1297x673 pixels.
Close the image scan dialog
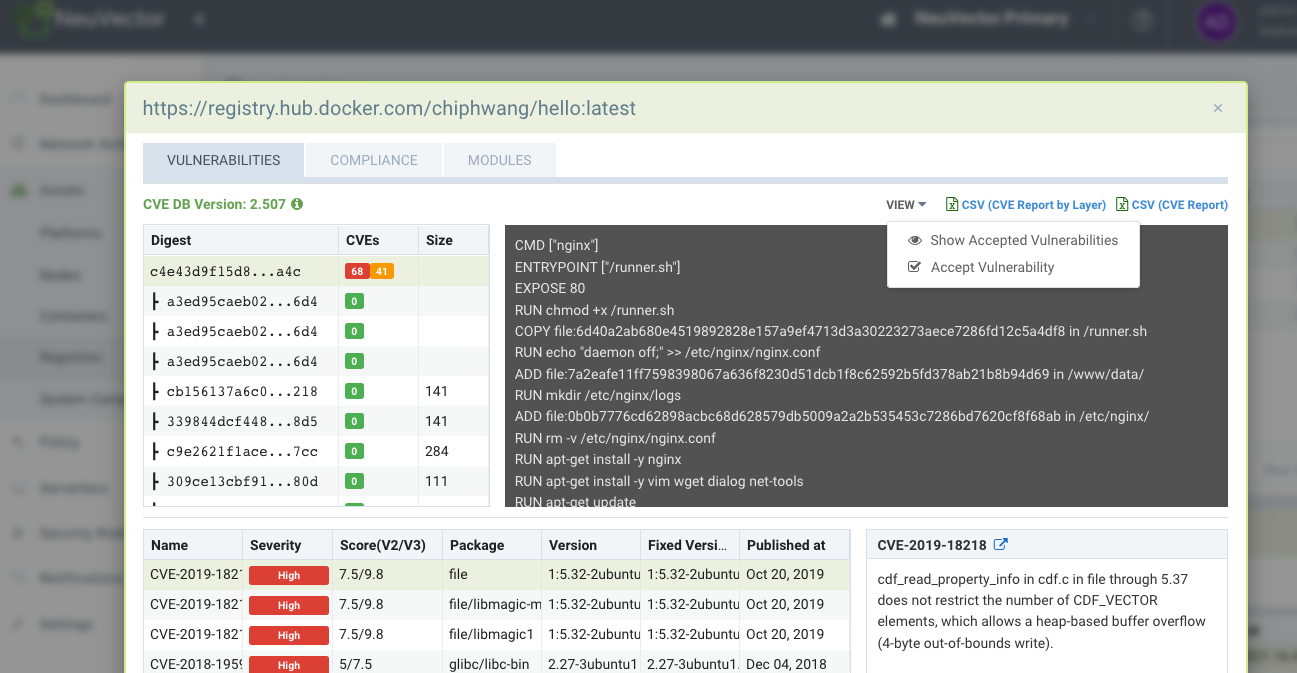(1217, 108)
